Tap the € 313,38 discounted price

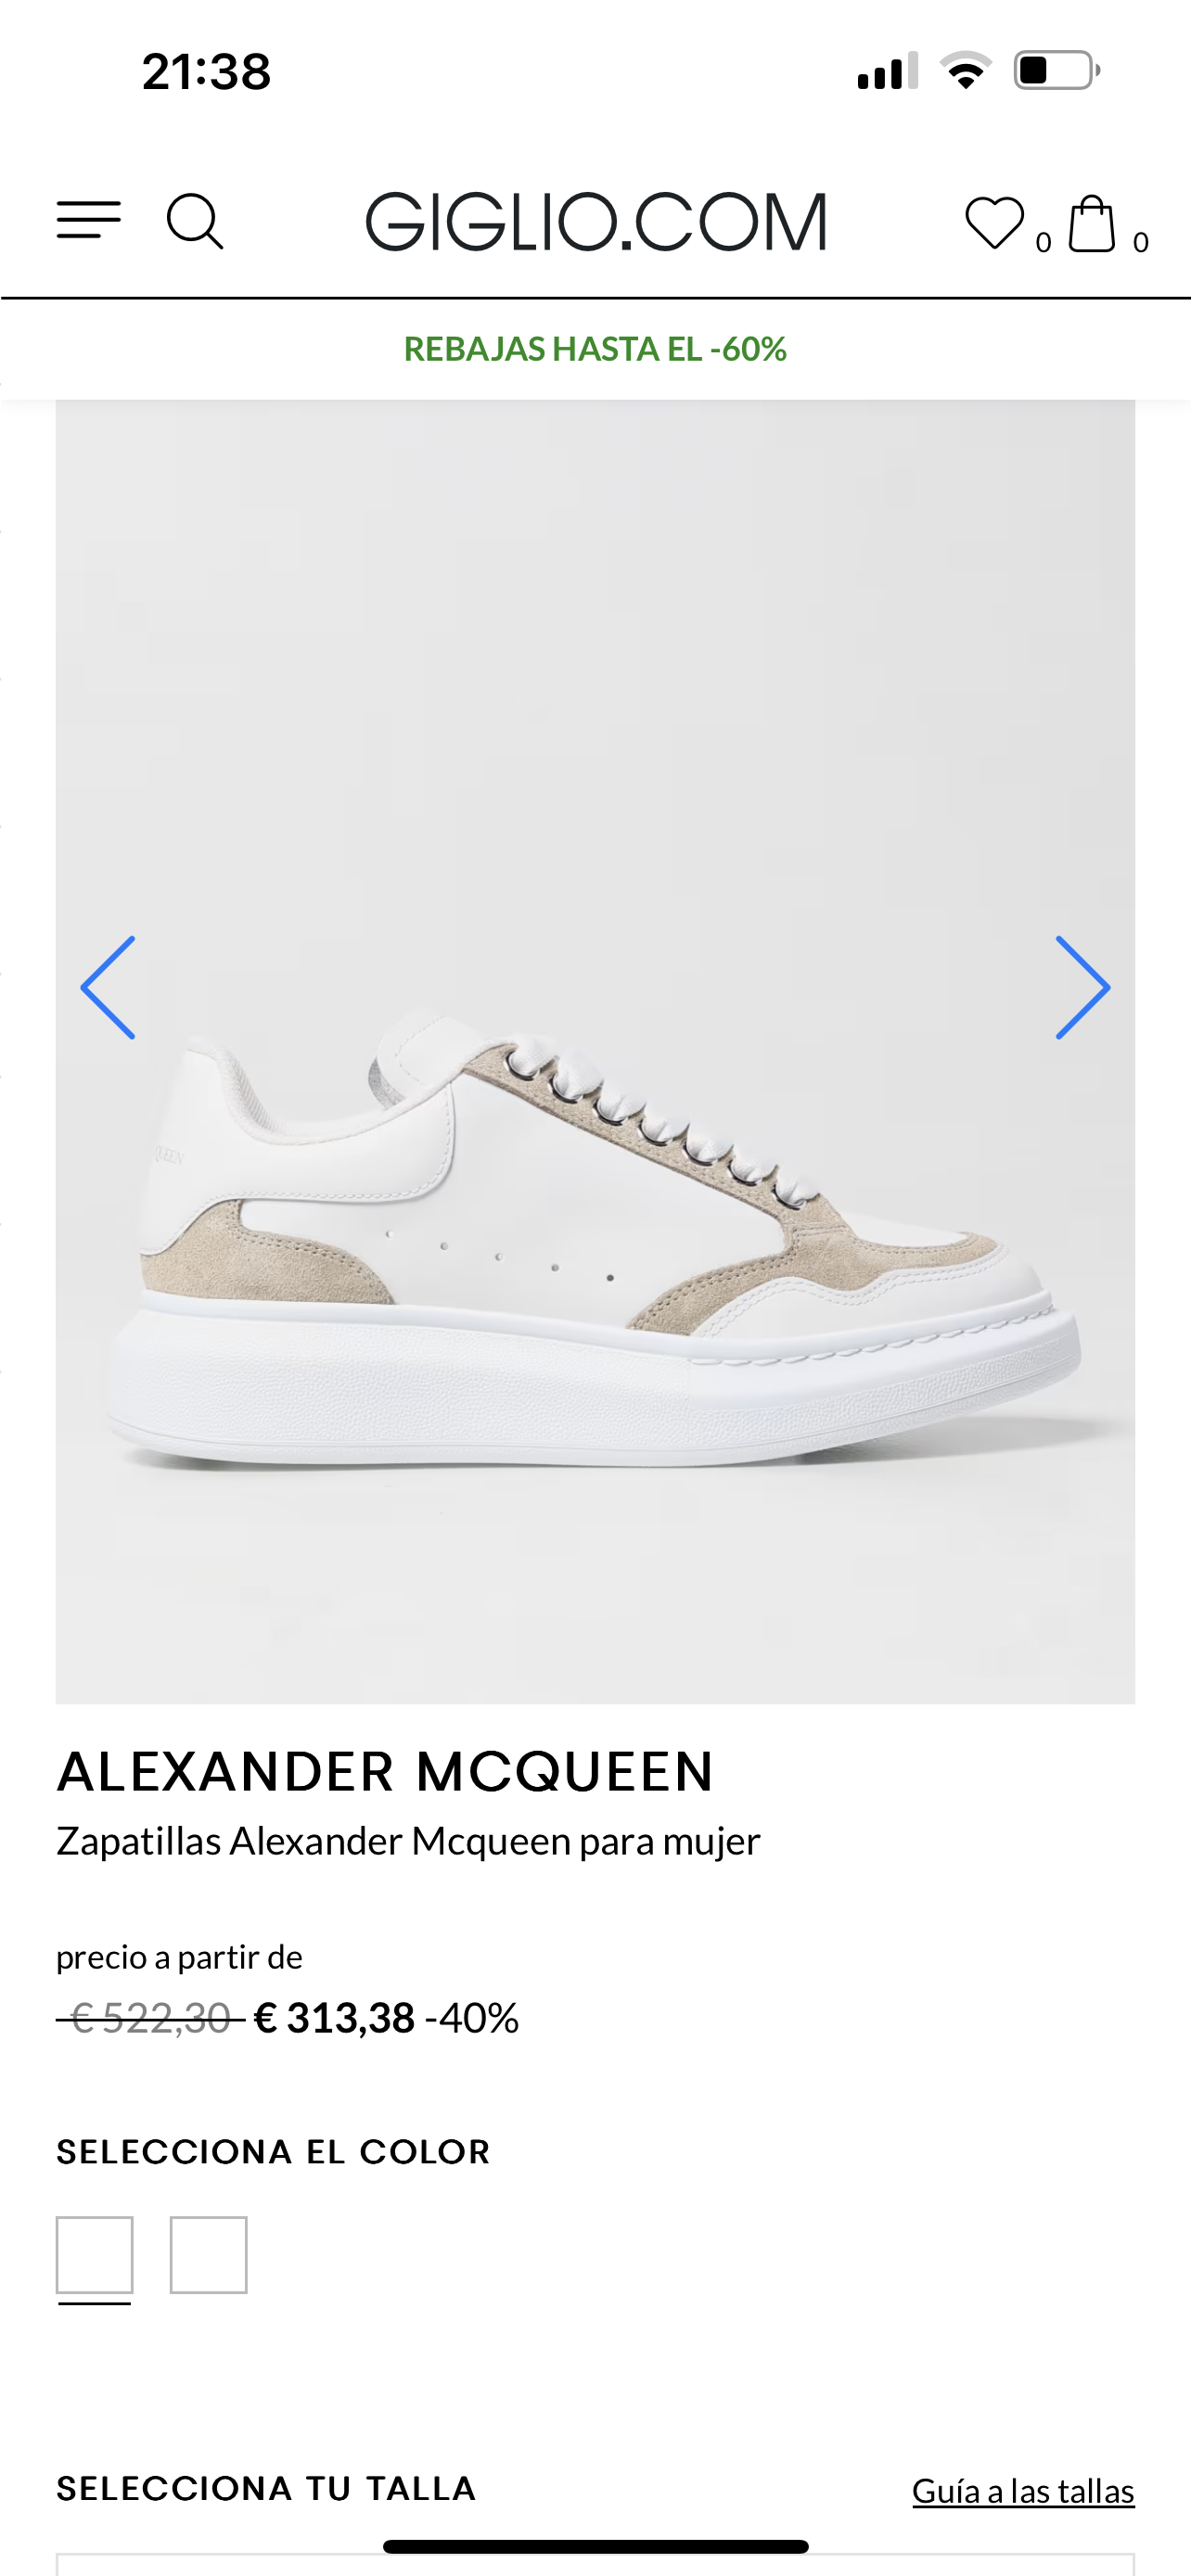[x=334, y=2018]
